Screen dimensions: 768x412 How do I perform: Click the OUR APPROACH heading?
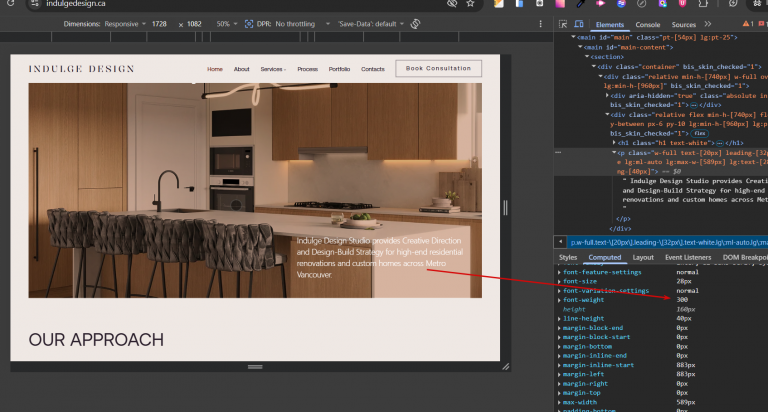pos(96,339)
